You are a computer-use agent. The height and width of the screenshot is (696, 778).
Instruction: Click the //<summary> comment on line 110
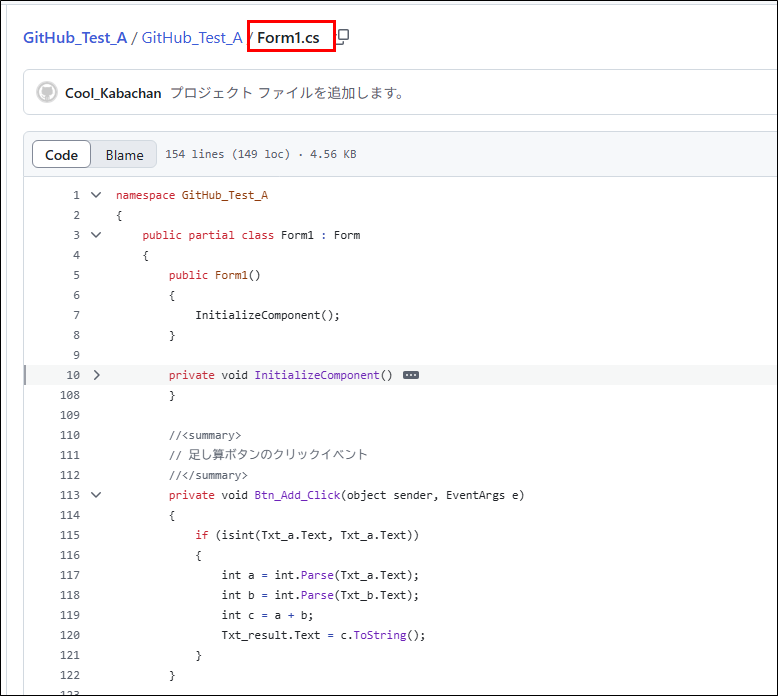click(205, 435)
